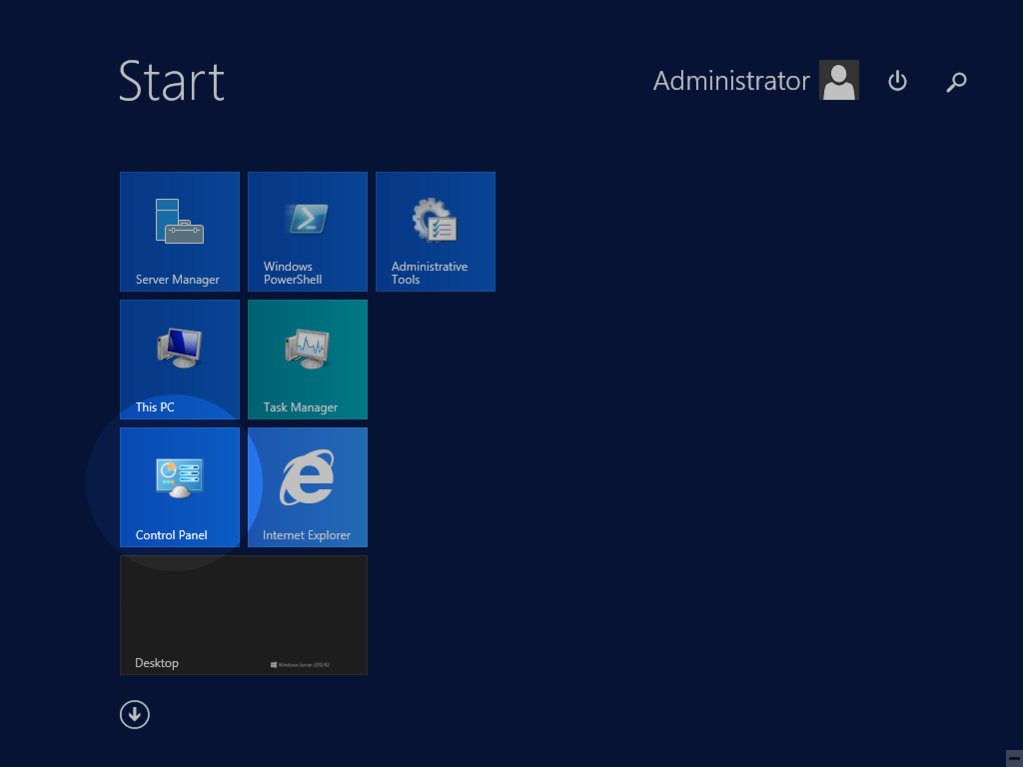Launch Windows PowerShell from its tile icon
The image size is (1023, 767).
tap(307, 218)
